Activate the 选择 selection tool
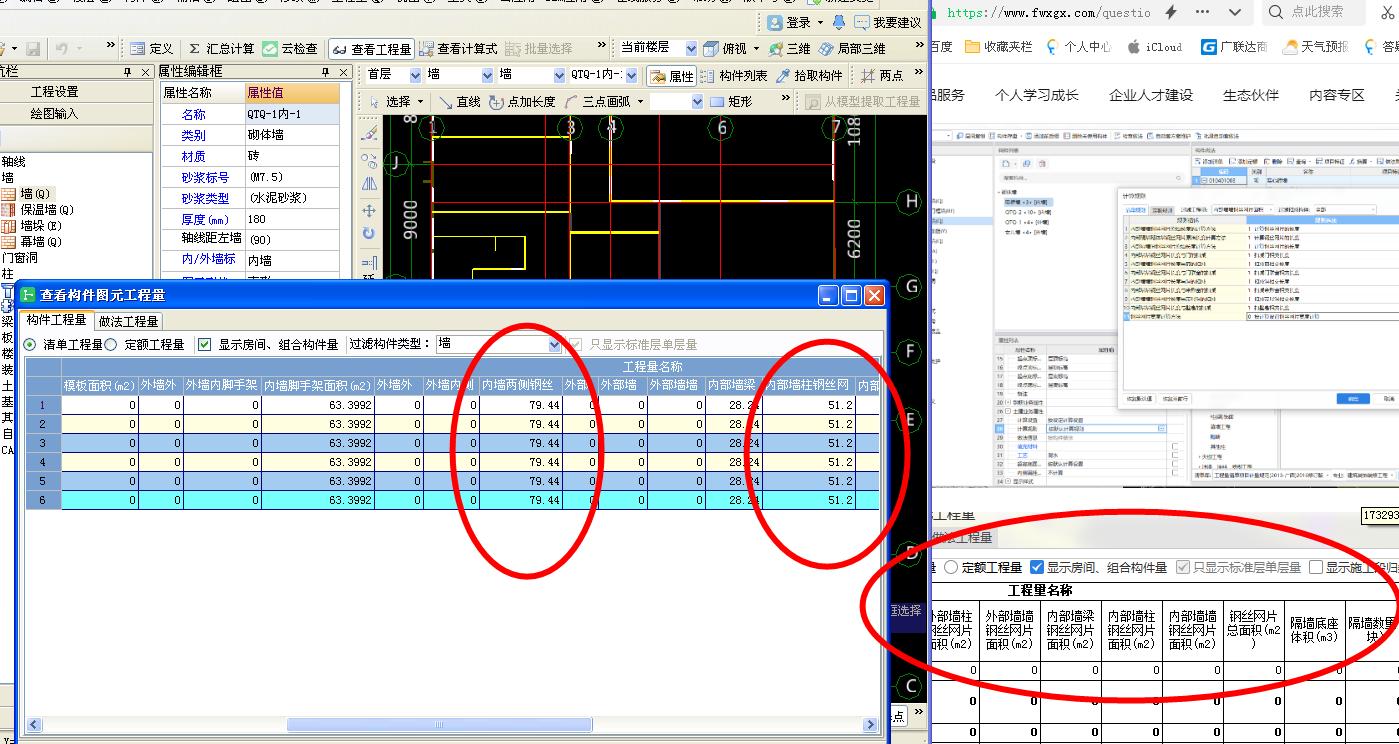 pos(389,101)
